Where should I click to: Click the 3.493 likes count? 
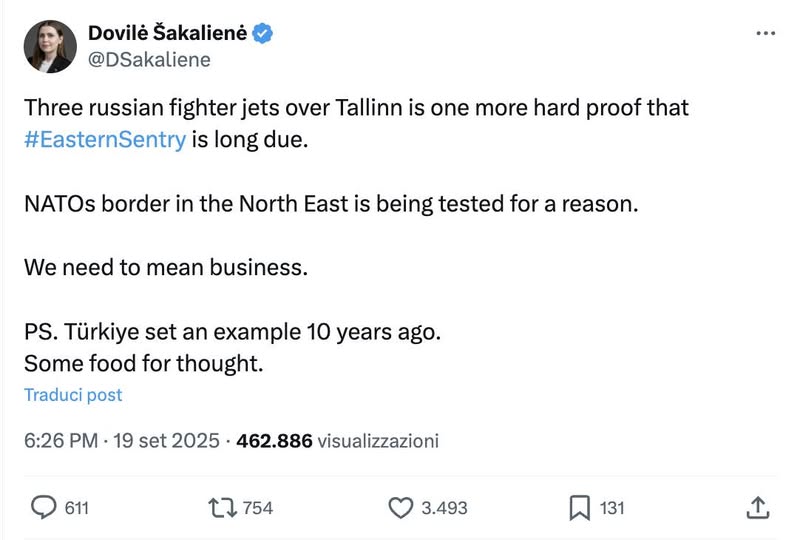pos(444,508)
